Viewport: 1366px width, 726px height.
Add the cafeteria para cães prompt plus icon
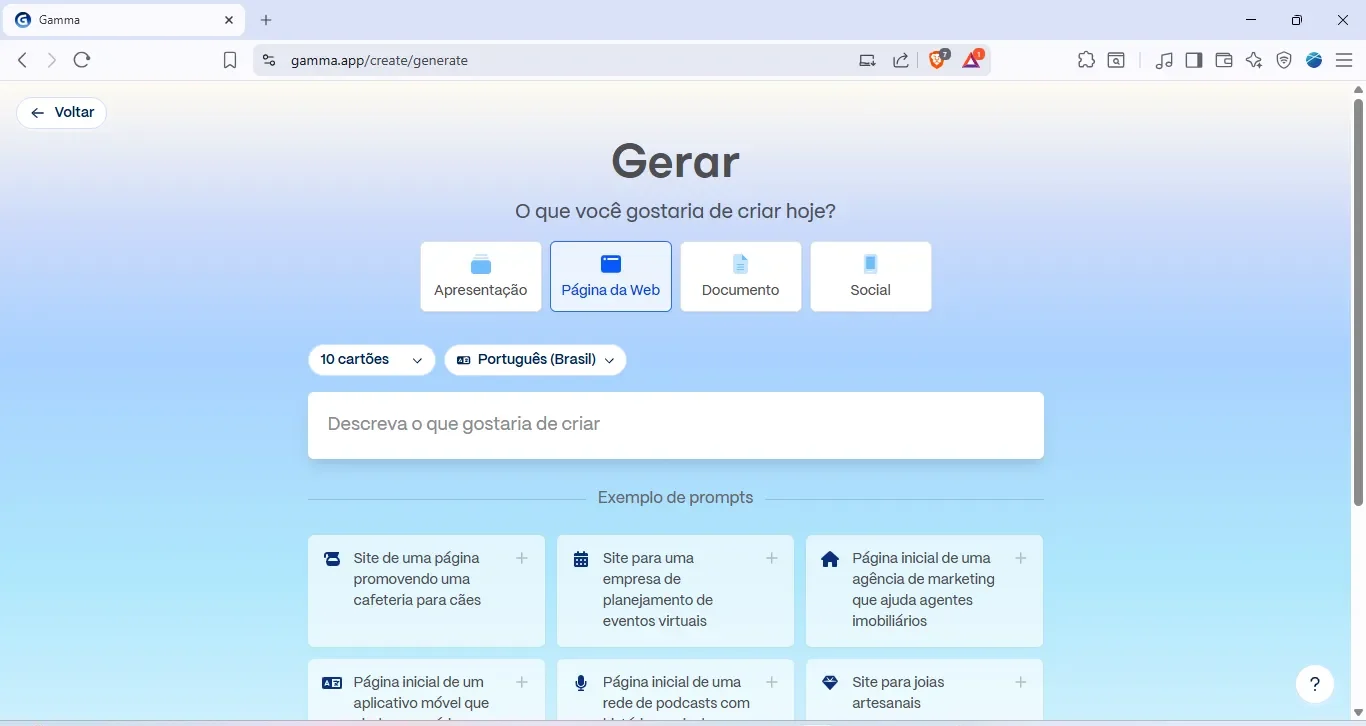522,558
